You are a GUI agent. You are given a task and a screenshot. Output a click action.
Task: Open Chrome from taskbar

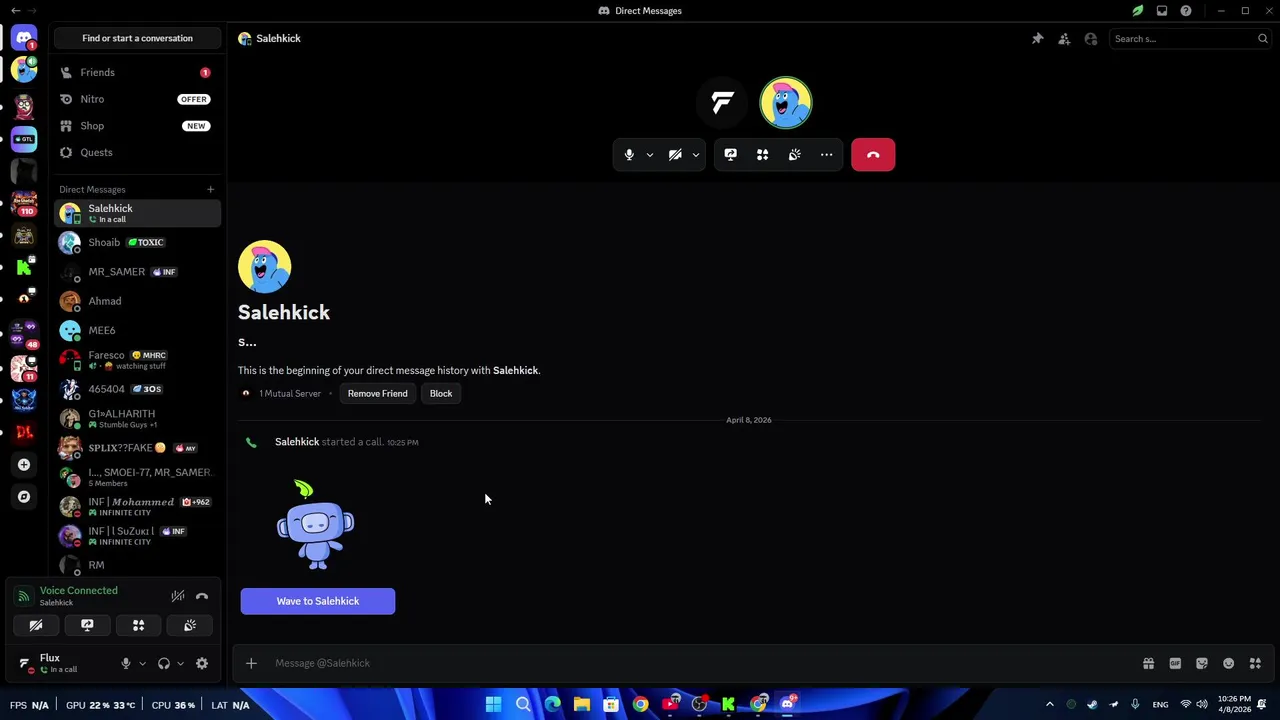640,705
